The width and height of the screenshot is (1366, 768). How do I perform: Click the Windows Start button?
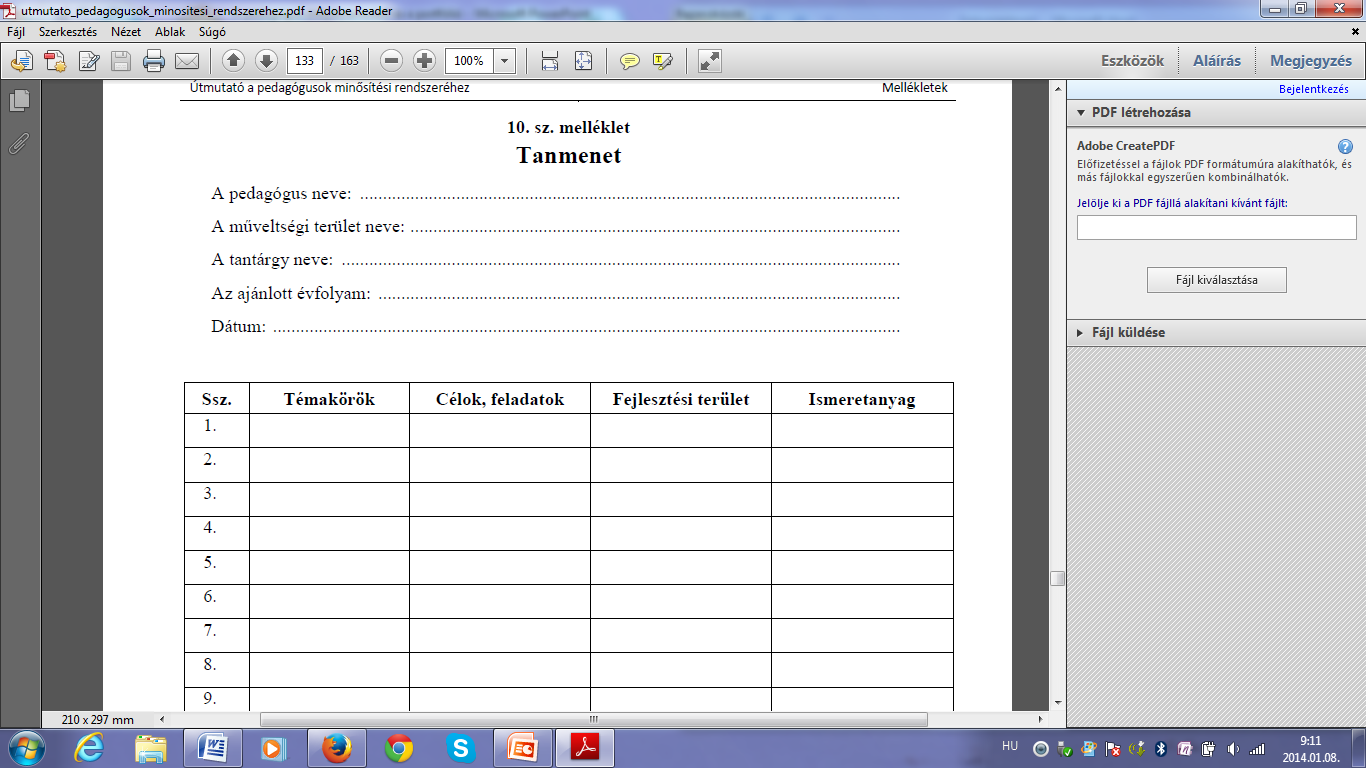point(27,747)
